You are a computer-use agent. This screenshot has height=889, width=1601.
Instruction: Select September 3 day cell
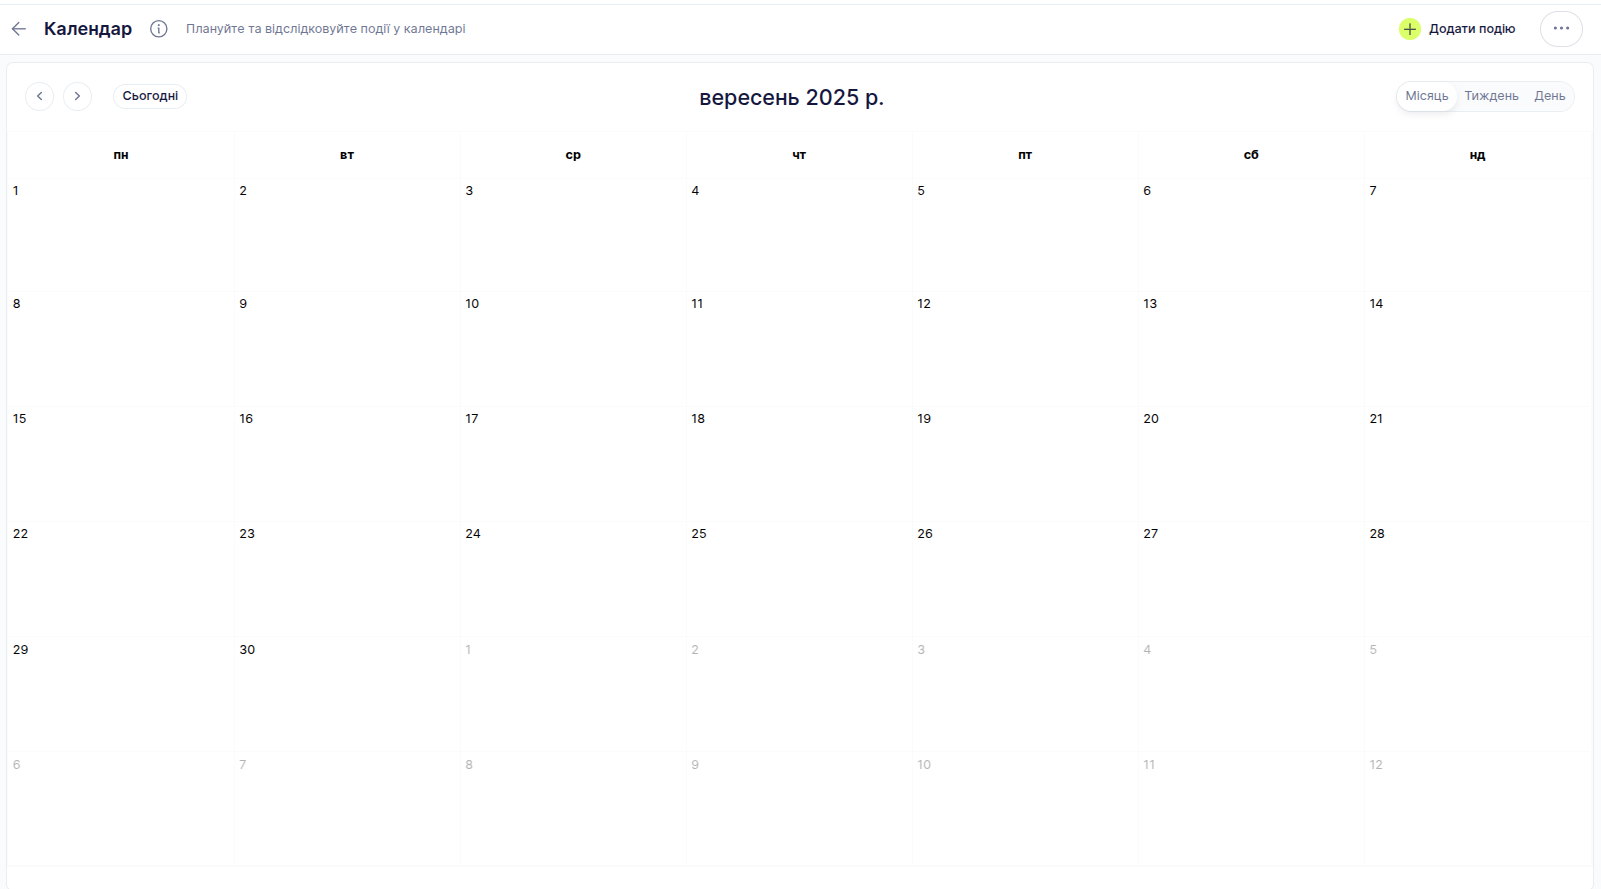[573, 235]
